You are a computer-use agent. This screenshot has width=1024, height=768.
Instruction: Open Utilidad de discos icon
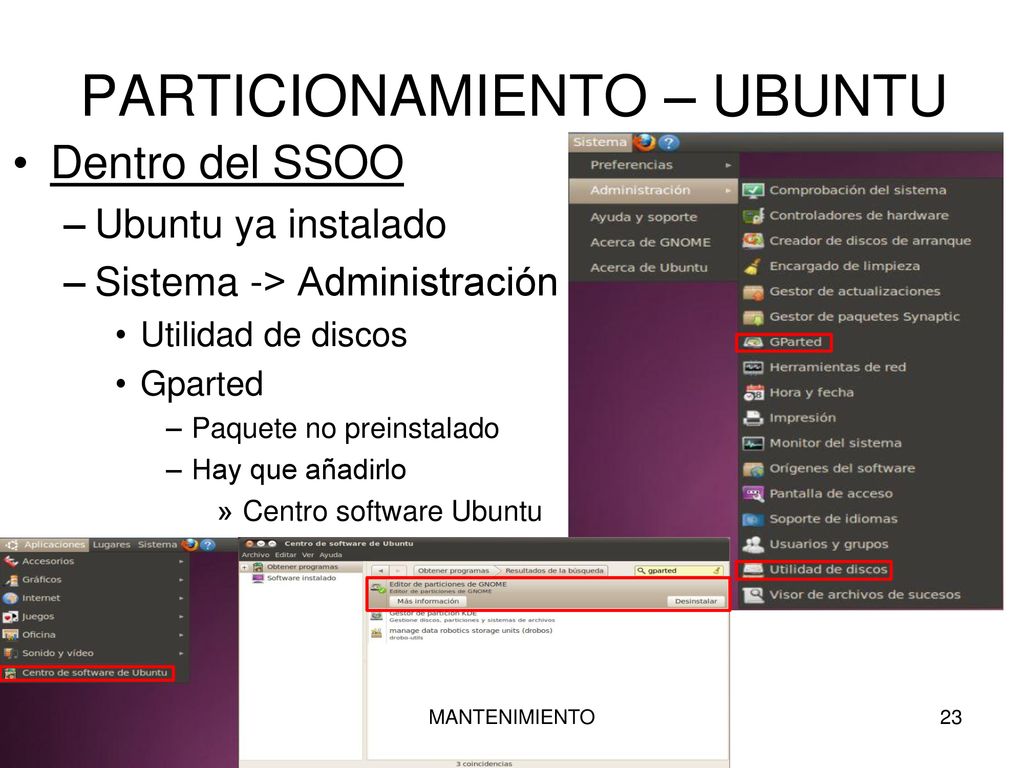click(x=753, y=570)
